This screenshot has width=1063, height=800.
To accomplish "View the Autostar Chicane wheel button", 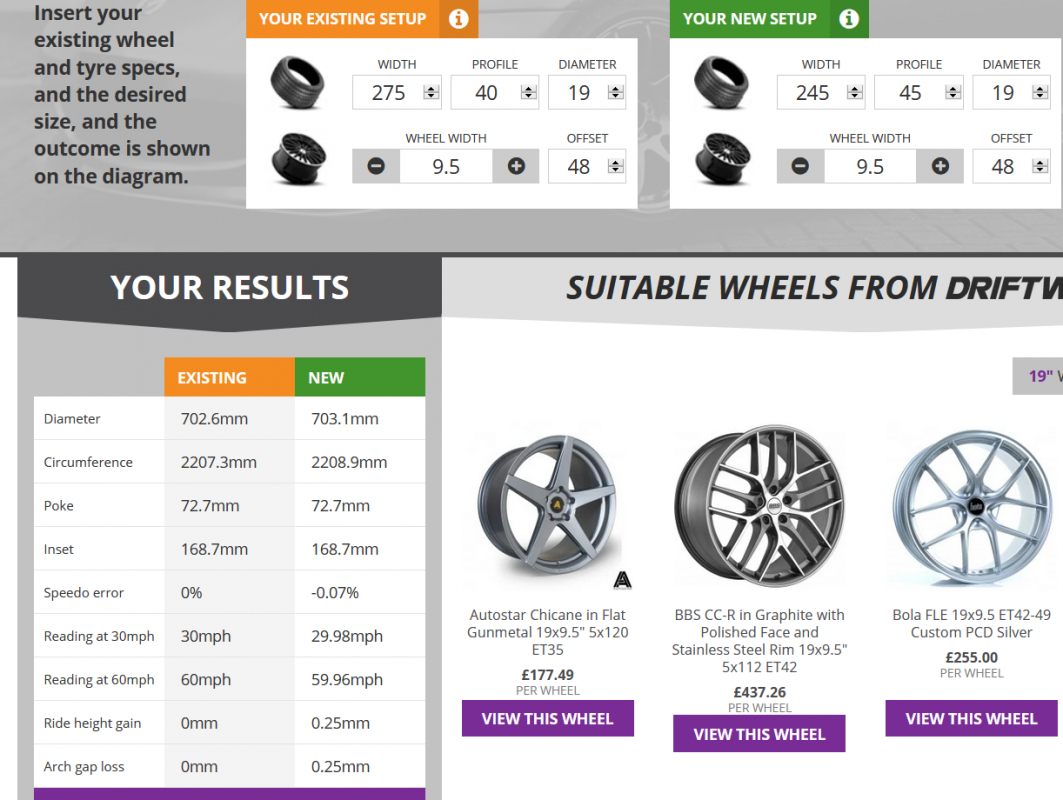I will point(548,719).
